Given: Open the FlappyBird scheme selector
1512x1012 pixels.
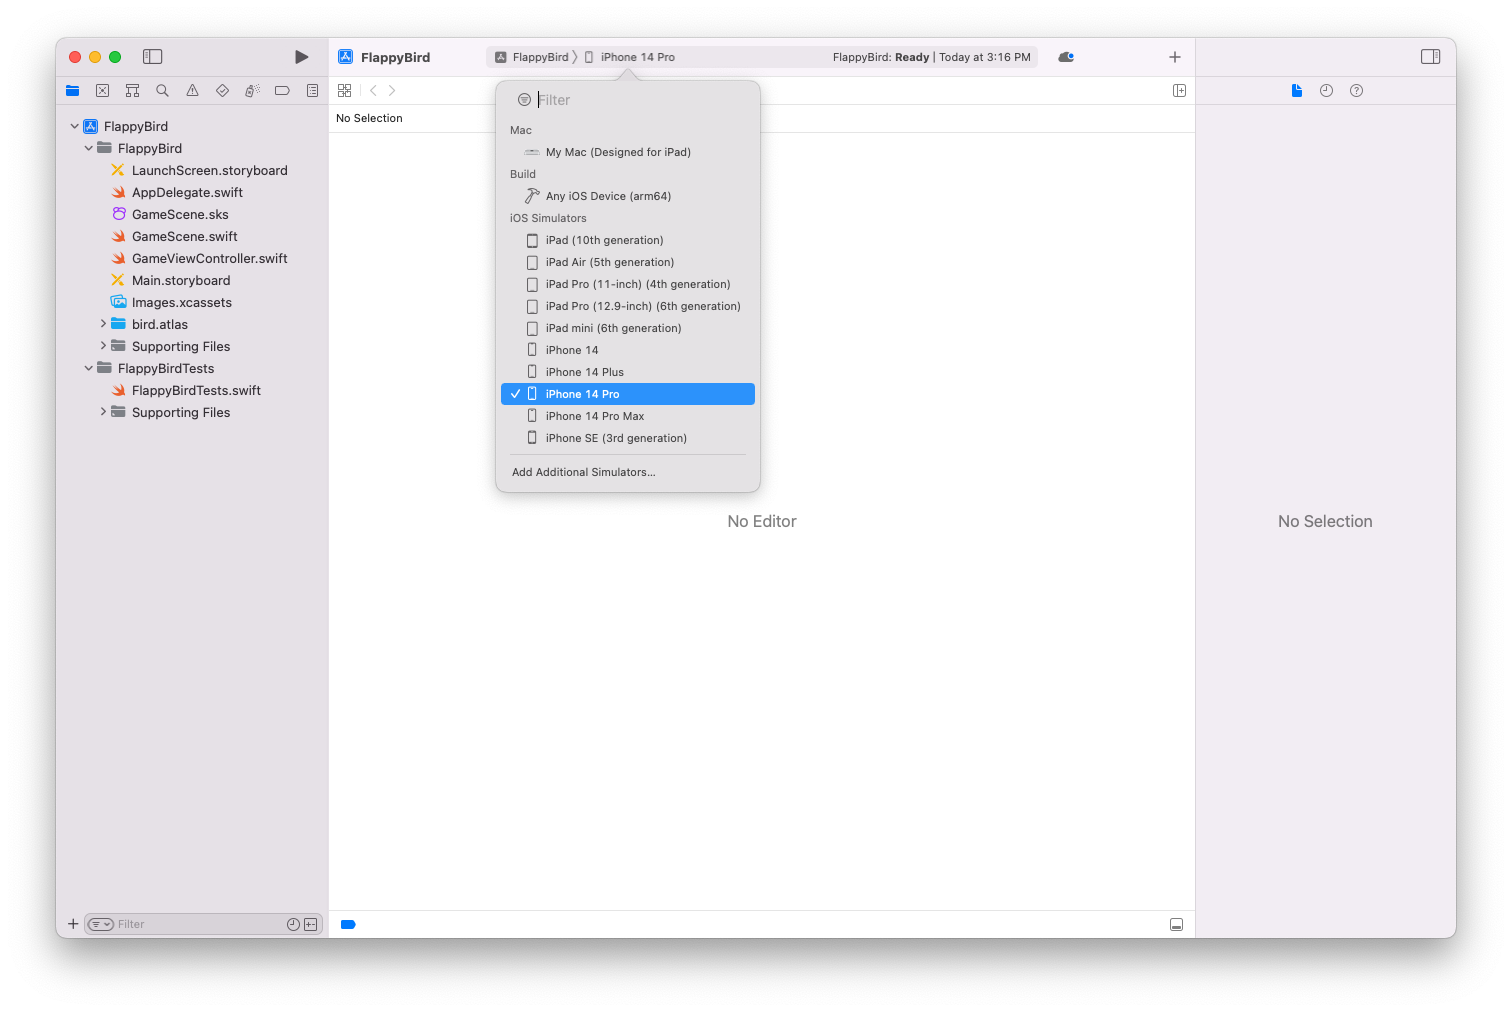Looking at the screenshot, I should pyautogui.click(x=532, y=57).
